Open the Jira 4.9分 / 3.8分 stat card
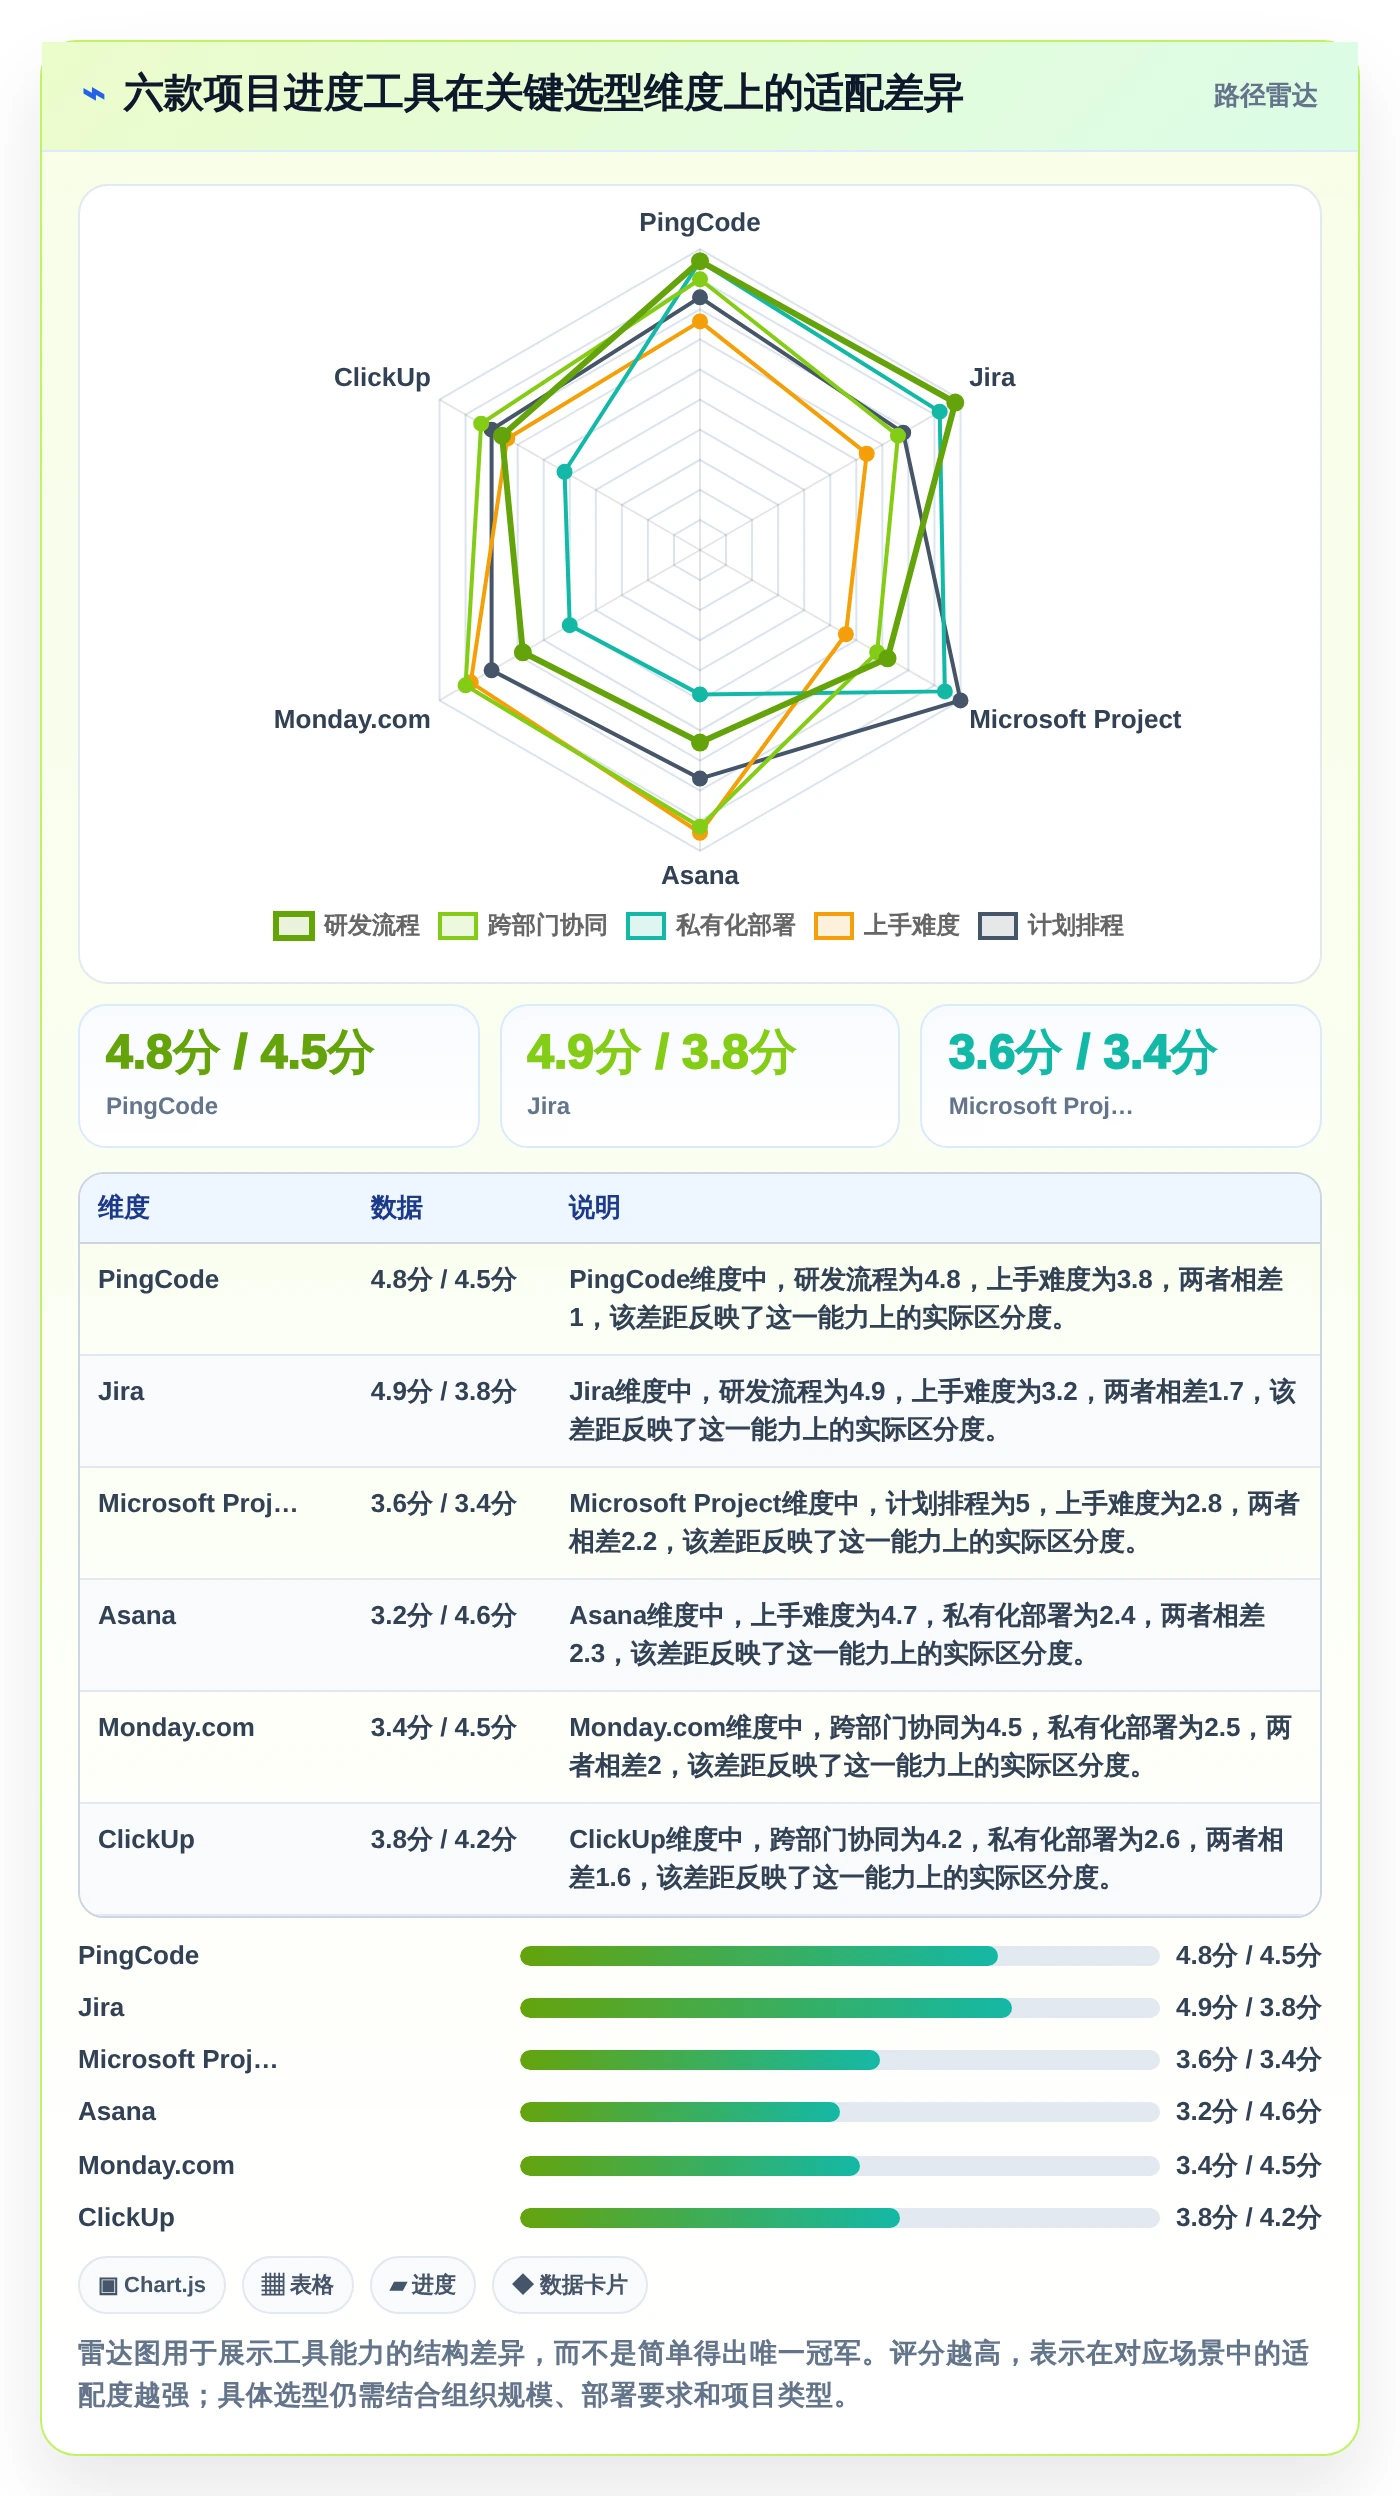The width and height of the screenshot is (1400, 2496). pyautogui.click(x=700, y=1076)
